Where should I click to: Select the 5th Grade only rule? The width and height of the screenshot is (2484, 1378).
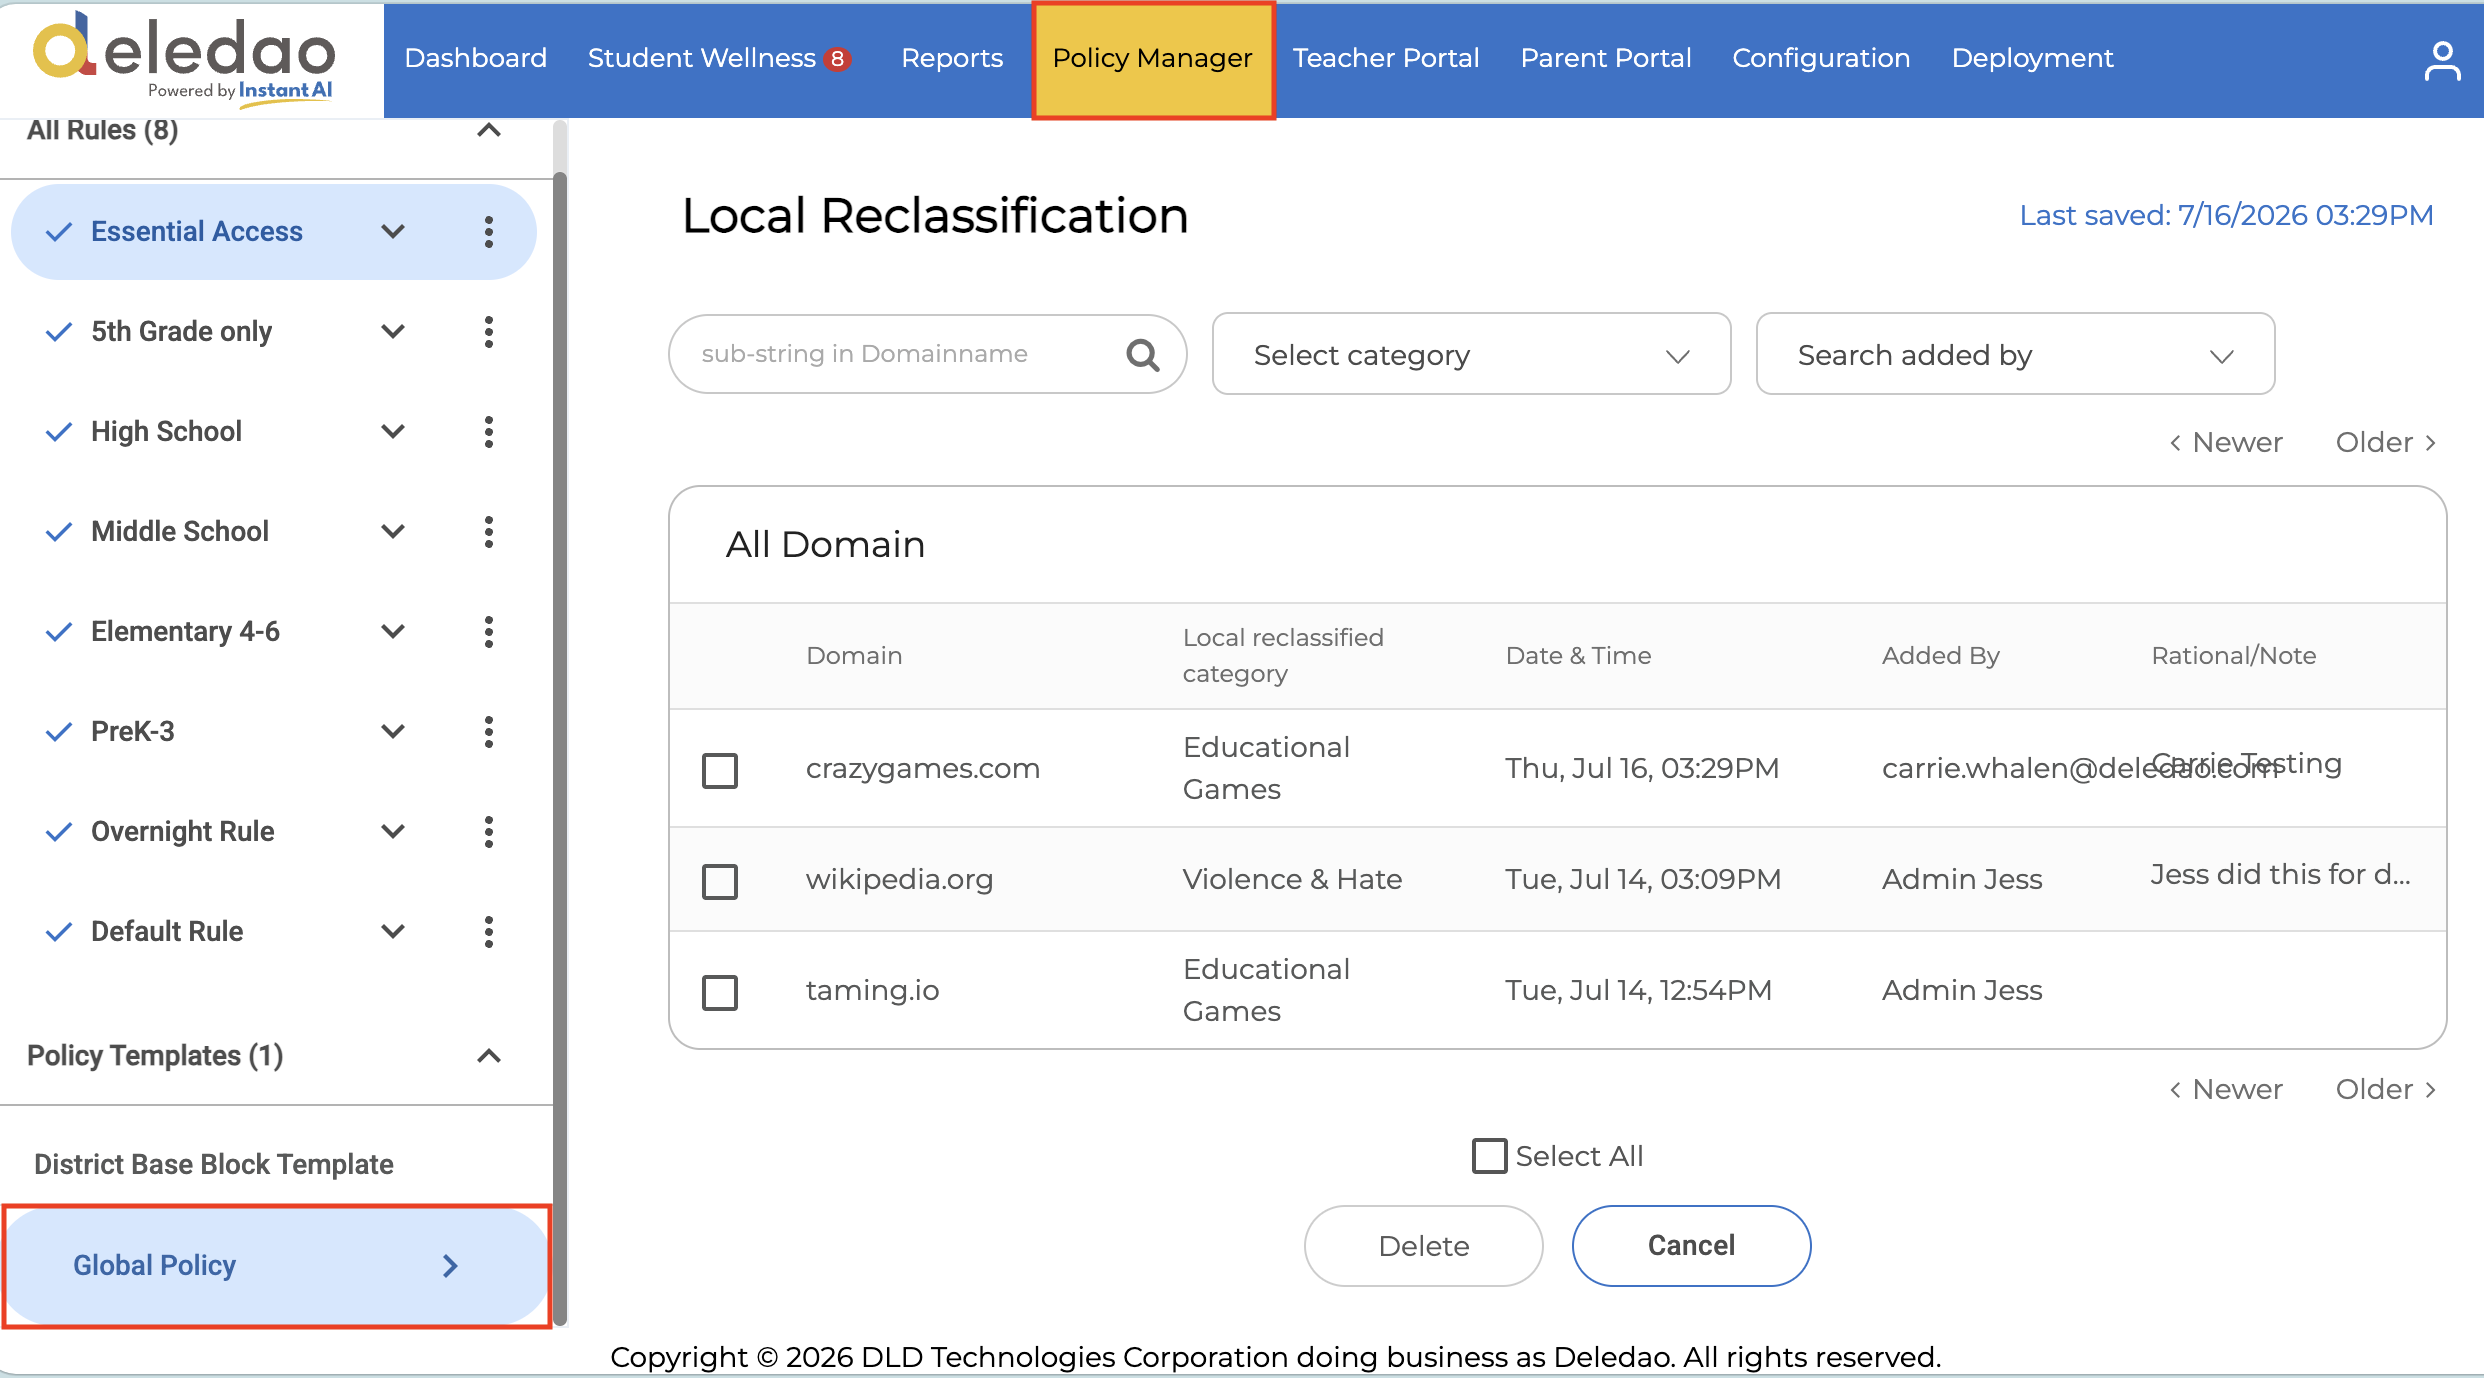[x=181, y=332]
